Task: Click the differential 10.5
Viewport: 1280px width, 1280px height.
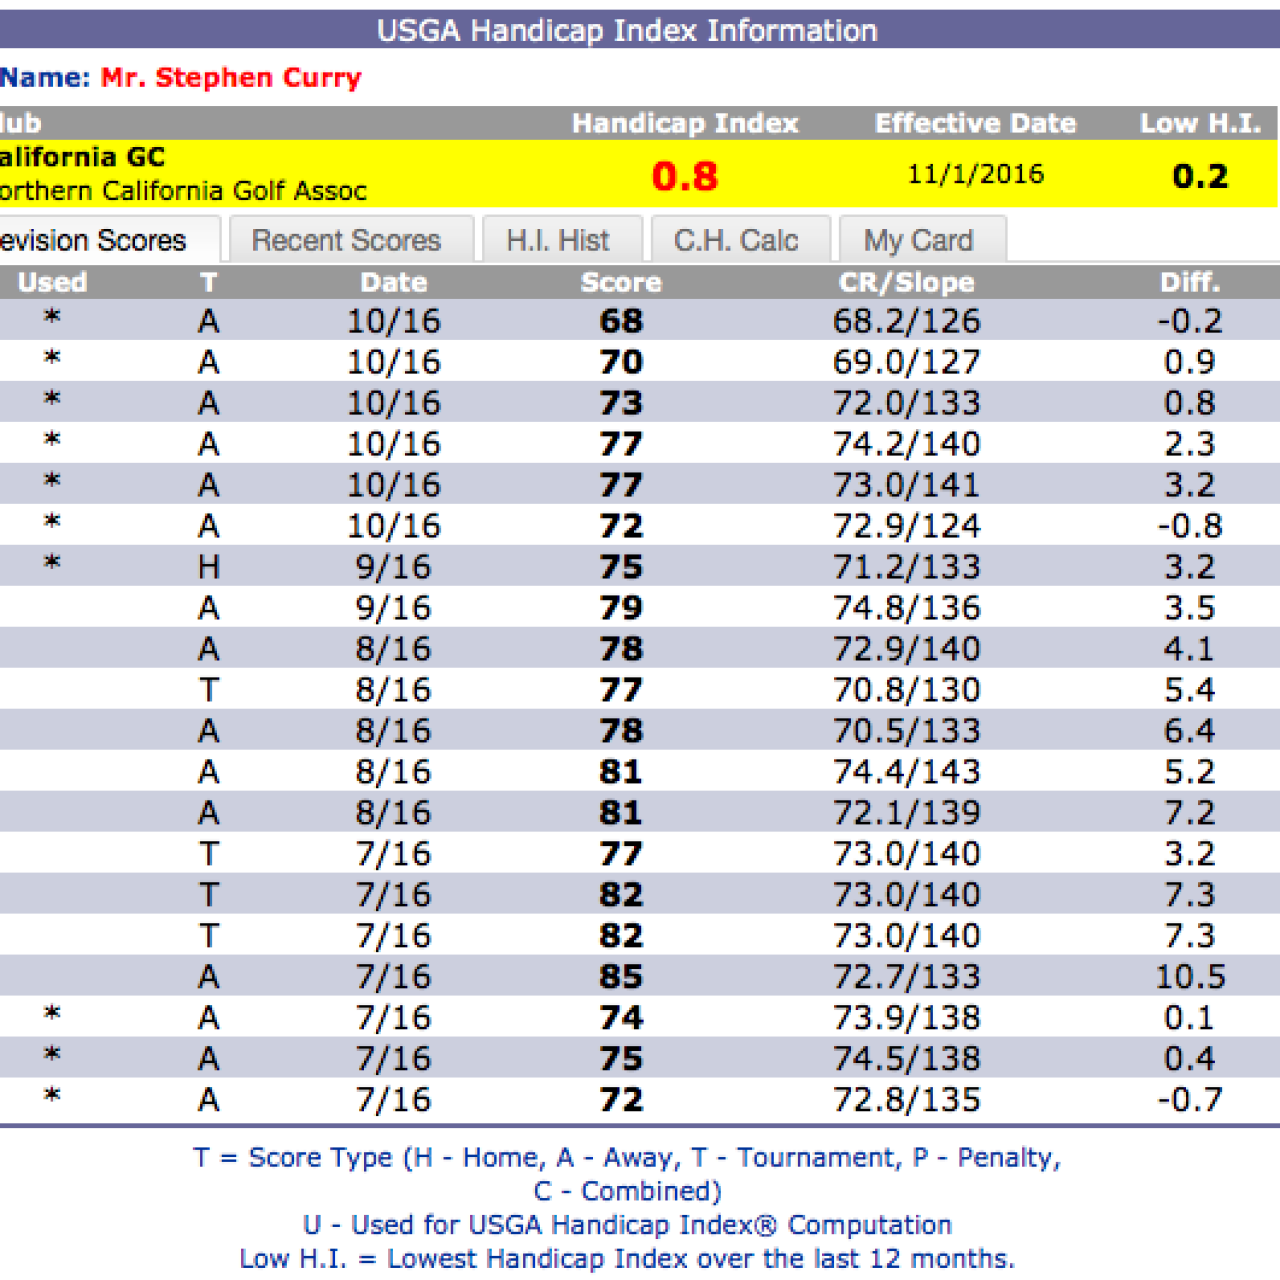Action: click(x=1190, y=977)
